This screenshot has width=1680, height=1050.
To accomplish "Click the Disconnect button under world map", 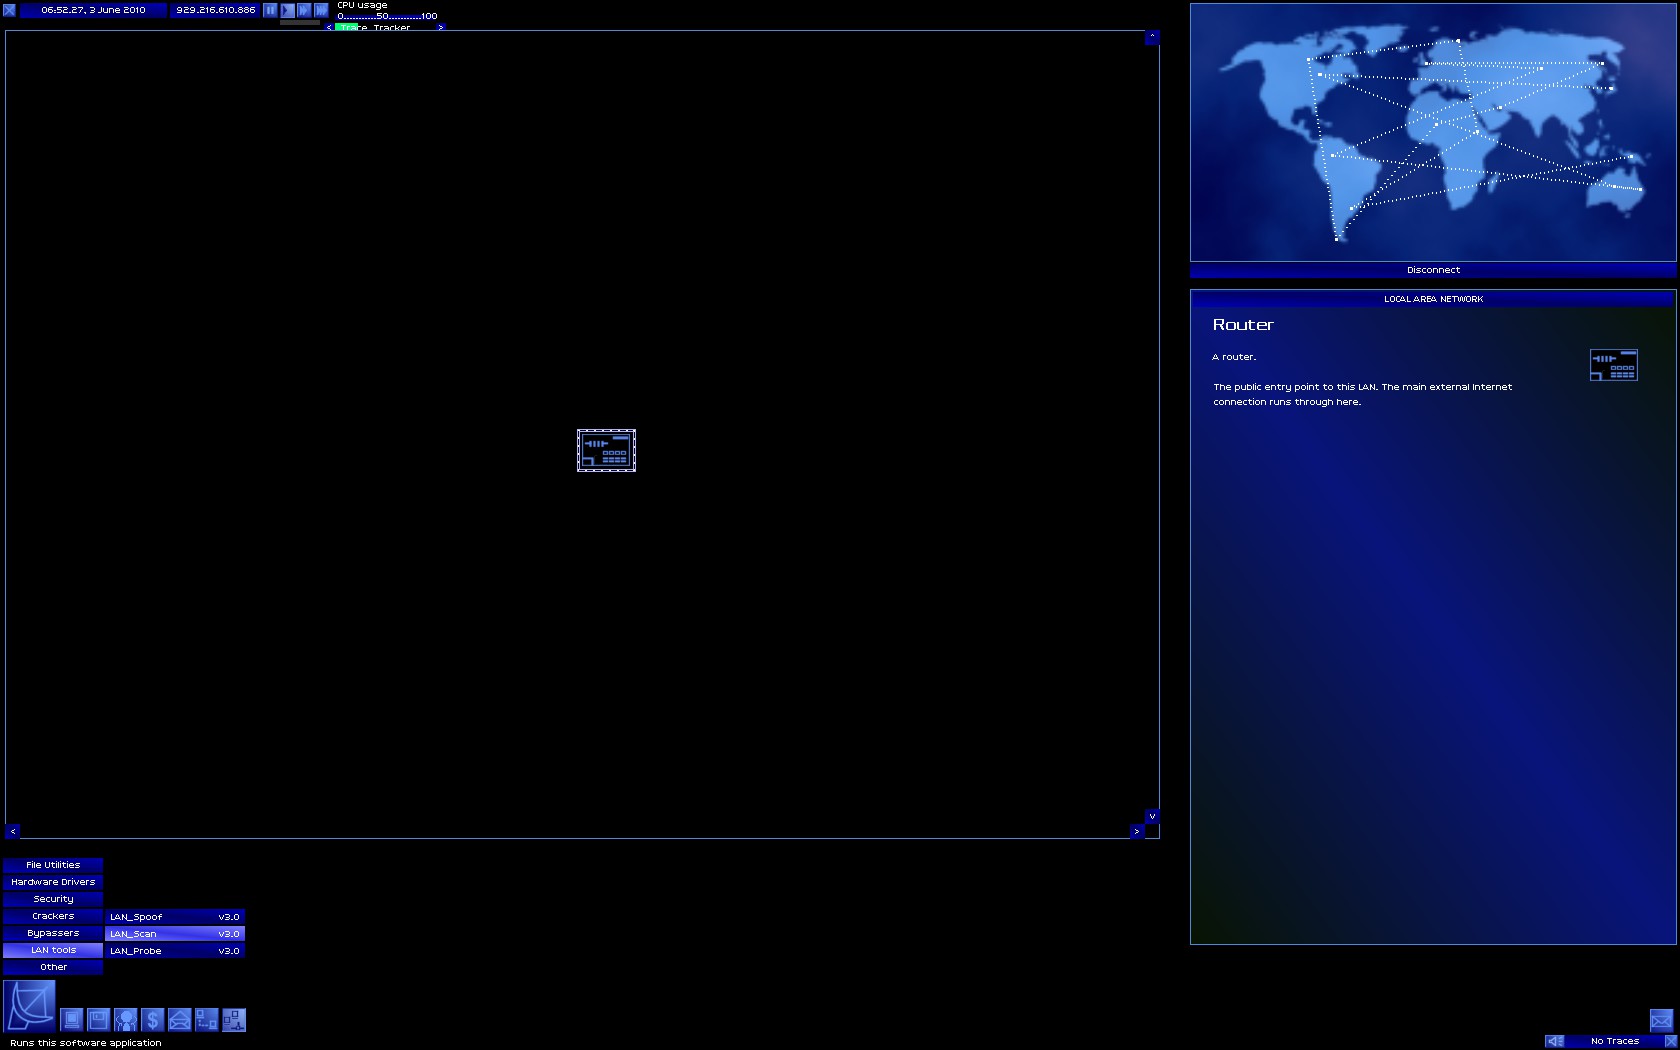I will pos(1433,270).
